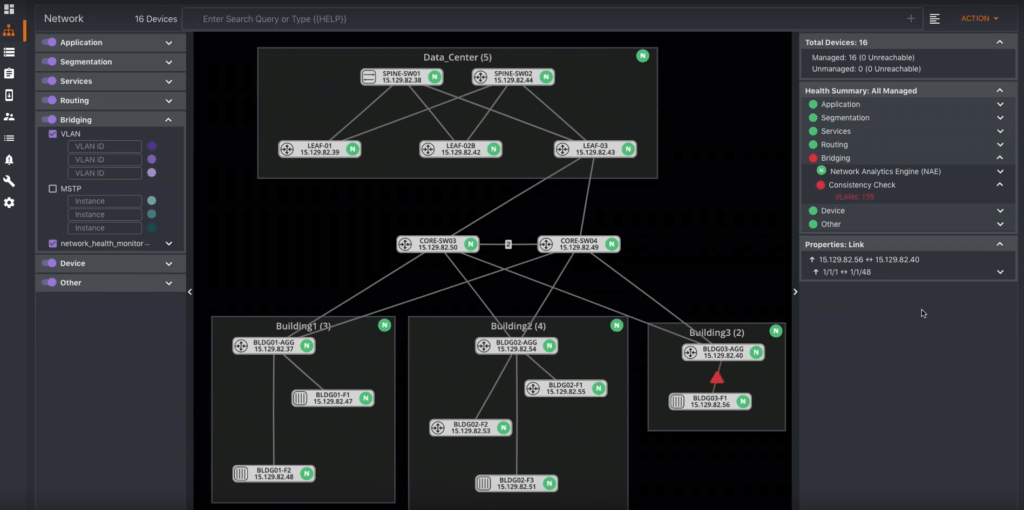Click the first MSTP Instance input field
This screenshot has width=1024, height=510.
(x=104, y=201)
